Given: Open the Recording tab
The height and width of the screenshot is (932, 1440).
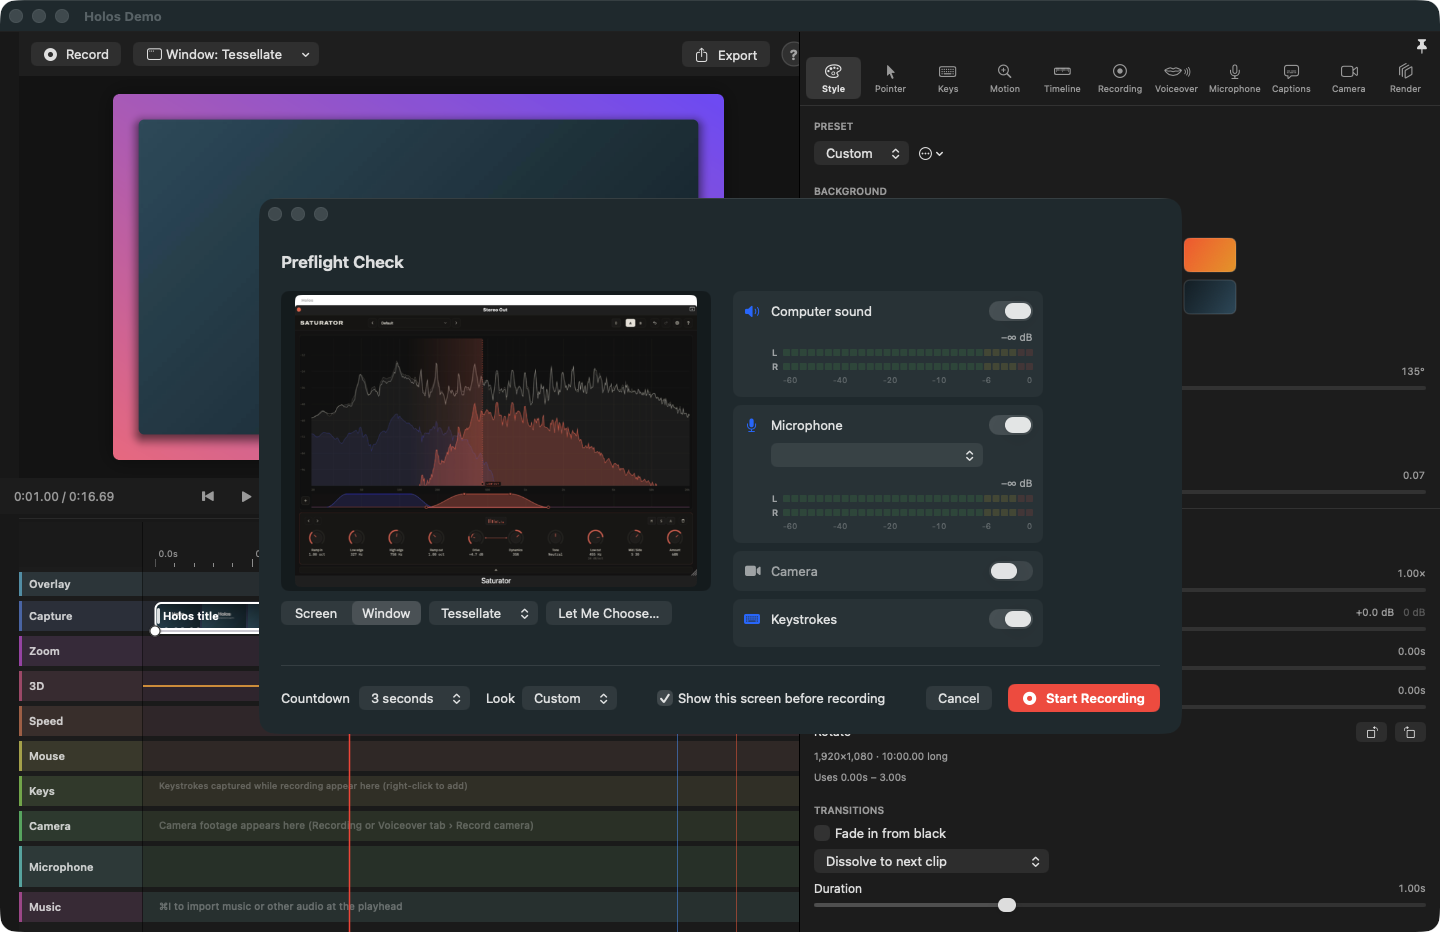Looking at the screenshot, I should (x=1120, y=78).
